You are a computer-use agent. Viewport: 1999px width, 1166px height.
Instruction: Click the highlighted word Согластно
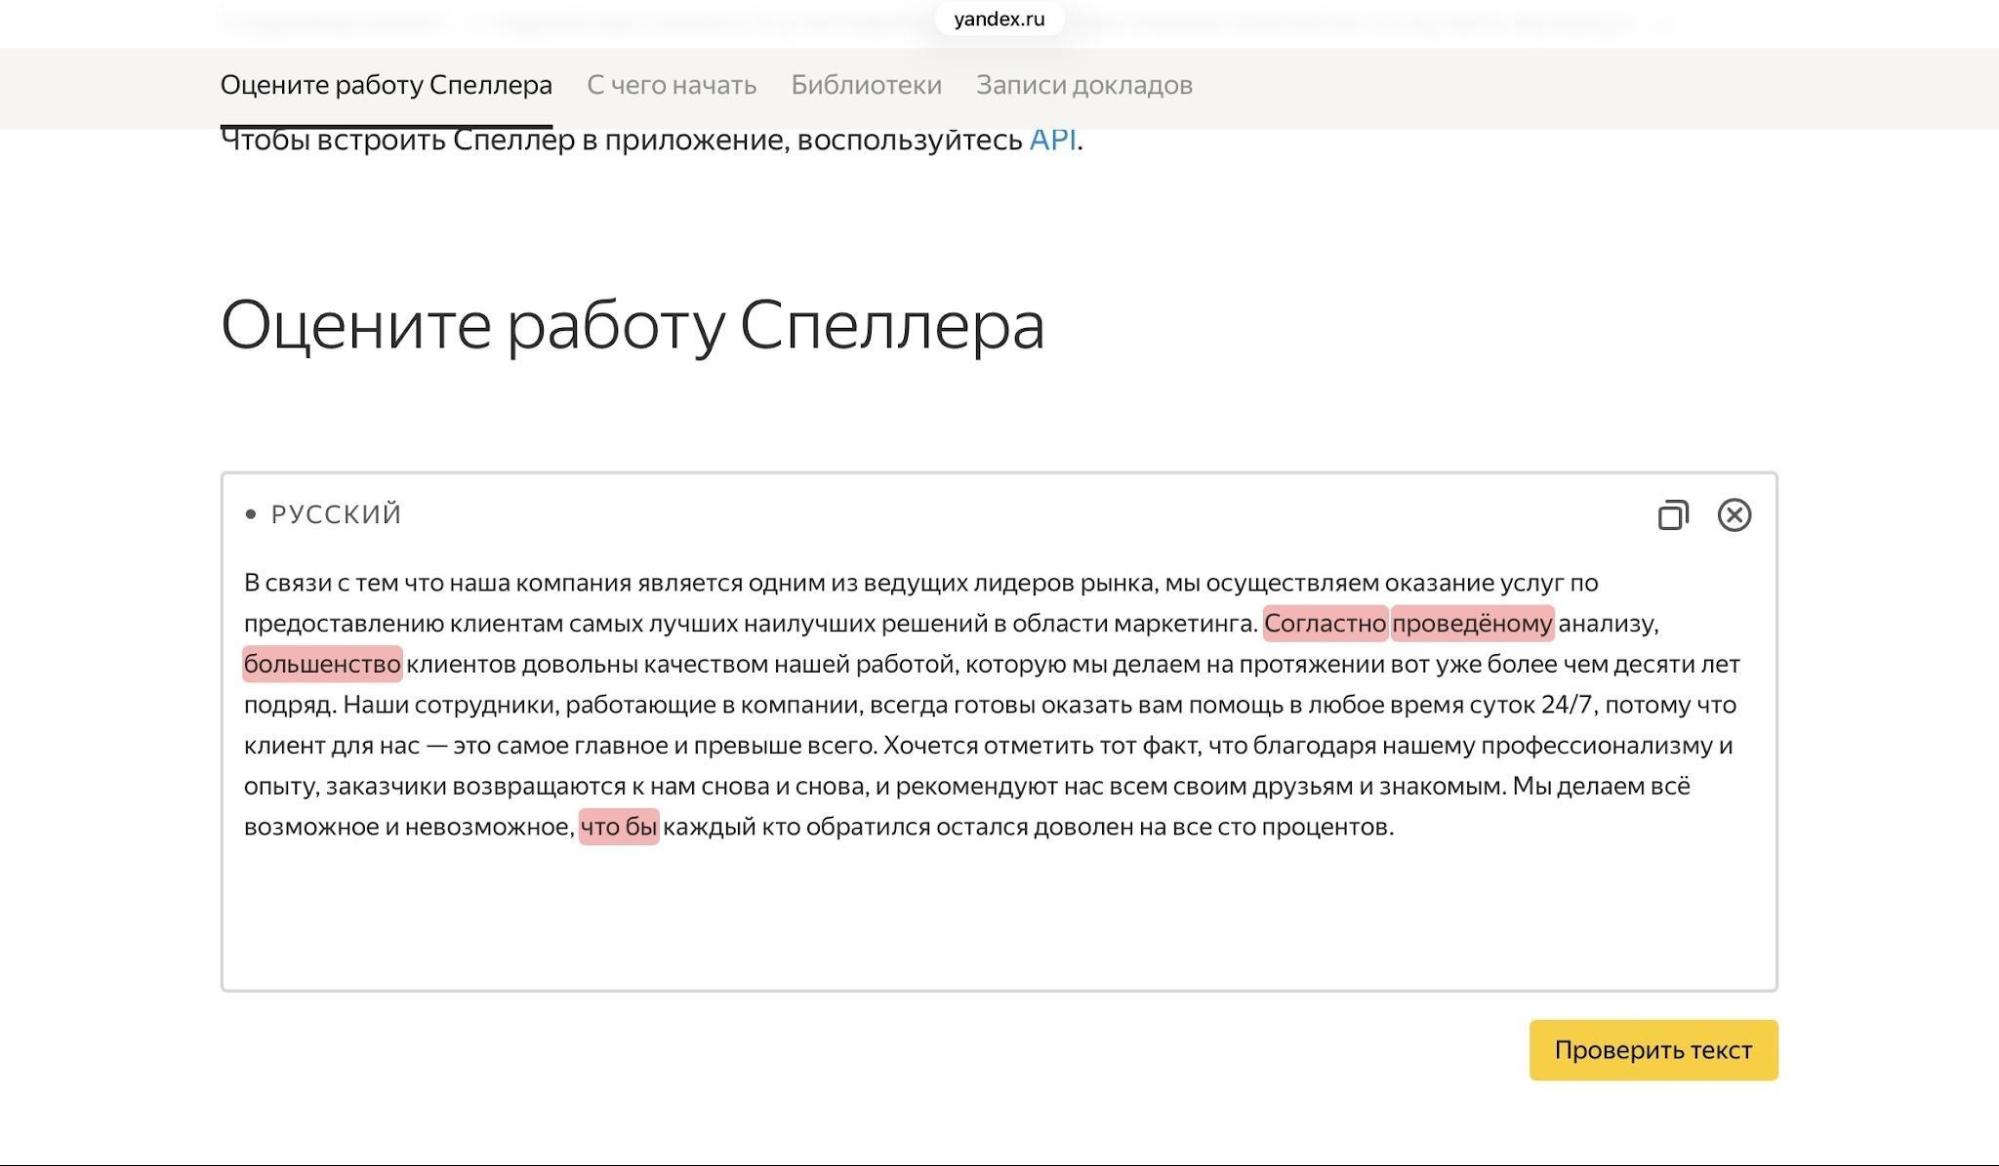click(1325, 623)
